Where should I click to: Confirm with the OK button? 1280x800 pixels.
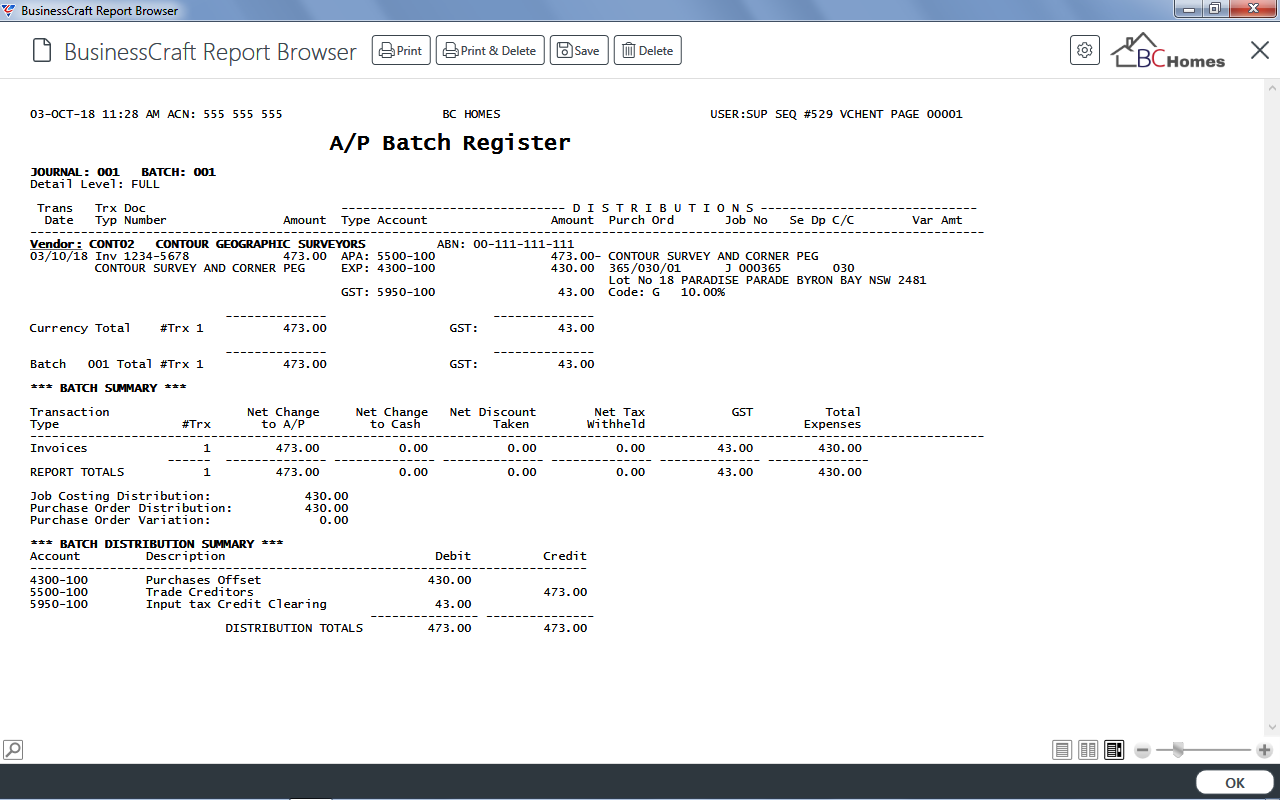coord(1234,783)
